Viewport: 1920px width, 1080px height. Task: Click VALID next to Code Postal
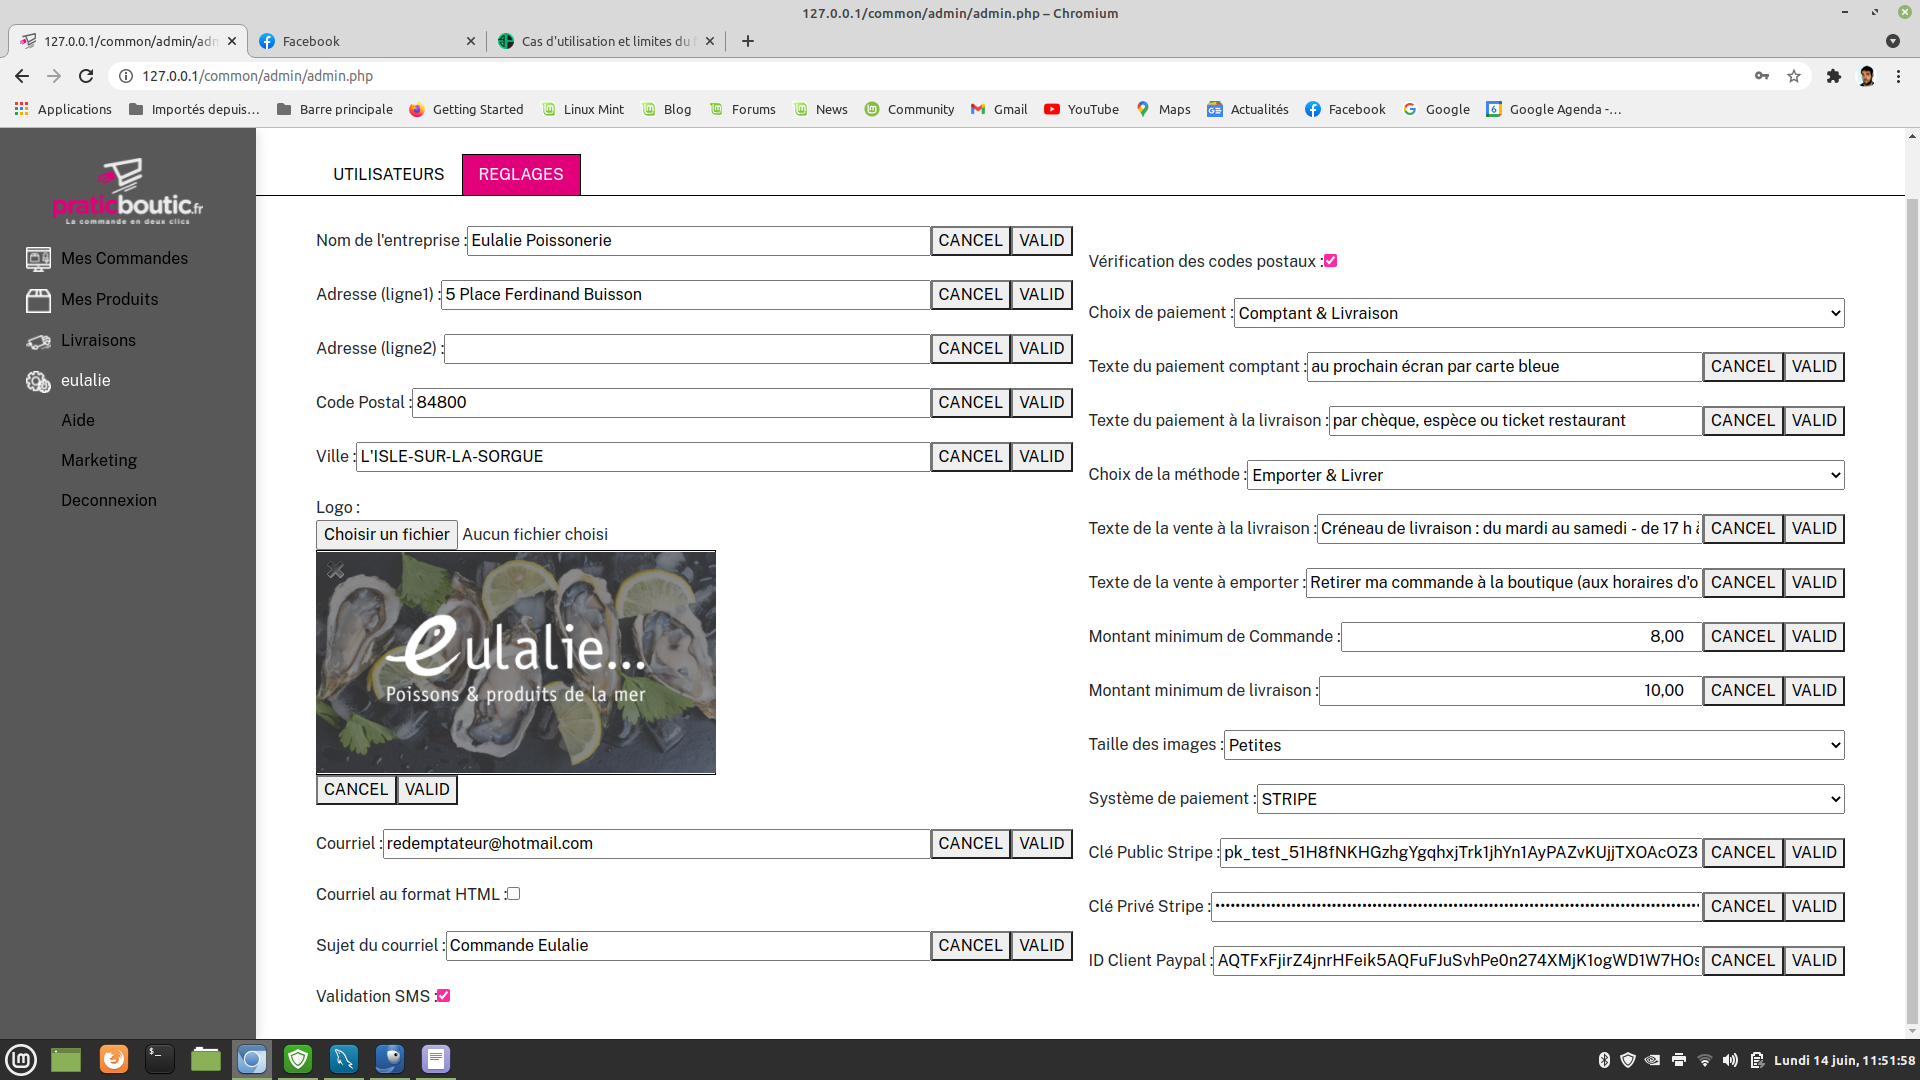(x=1041, y=403)
